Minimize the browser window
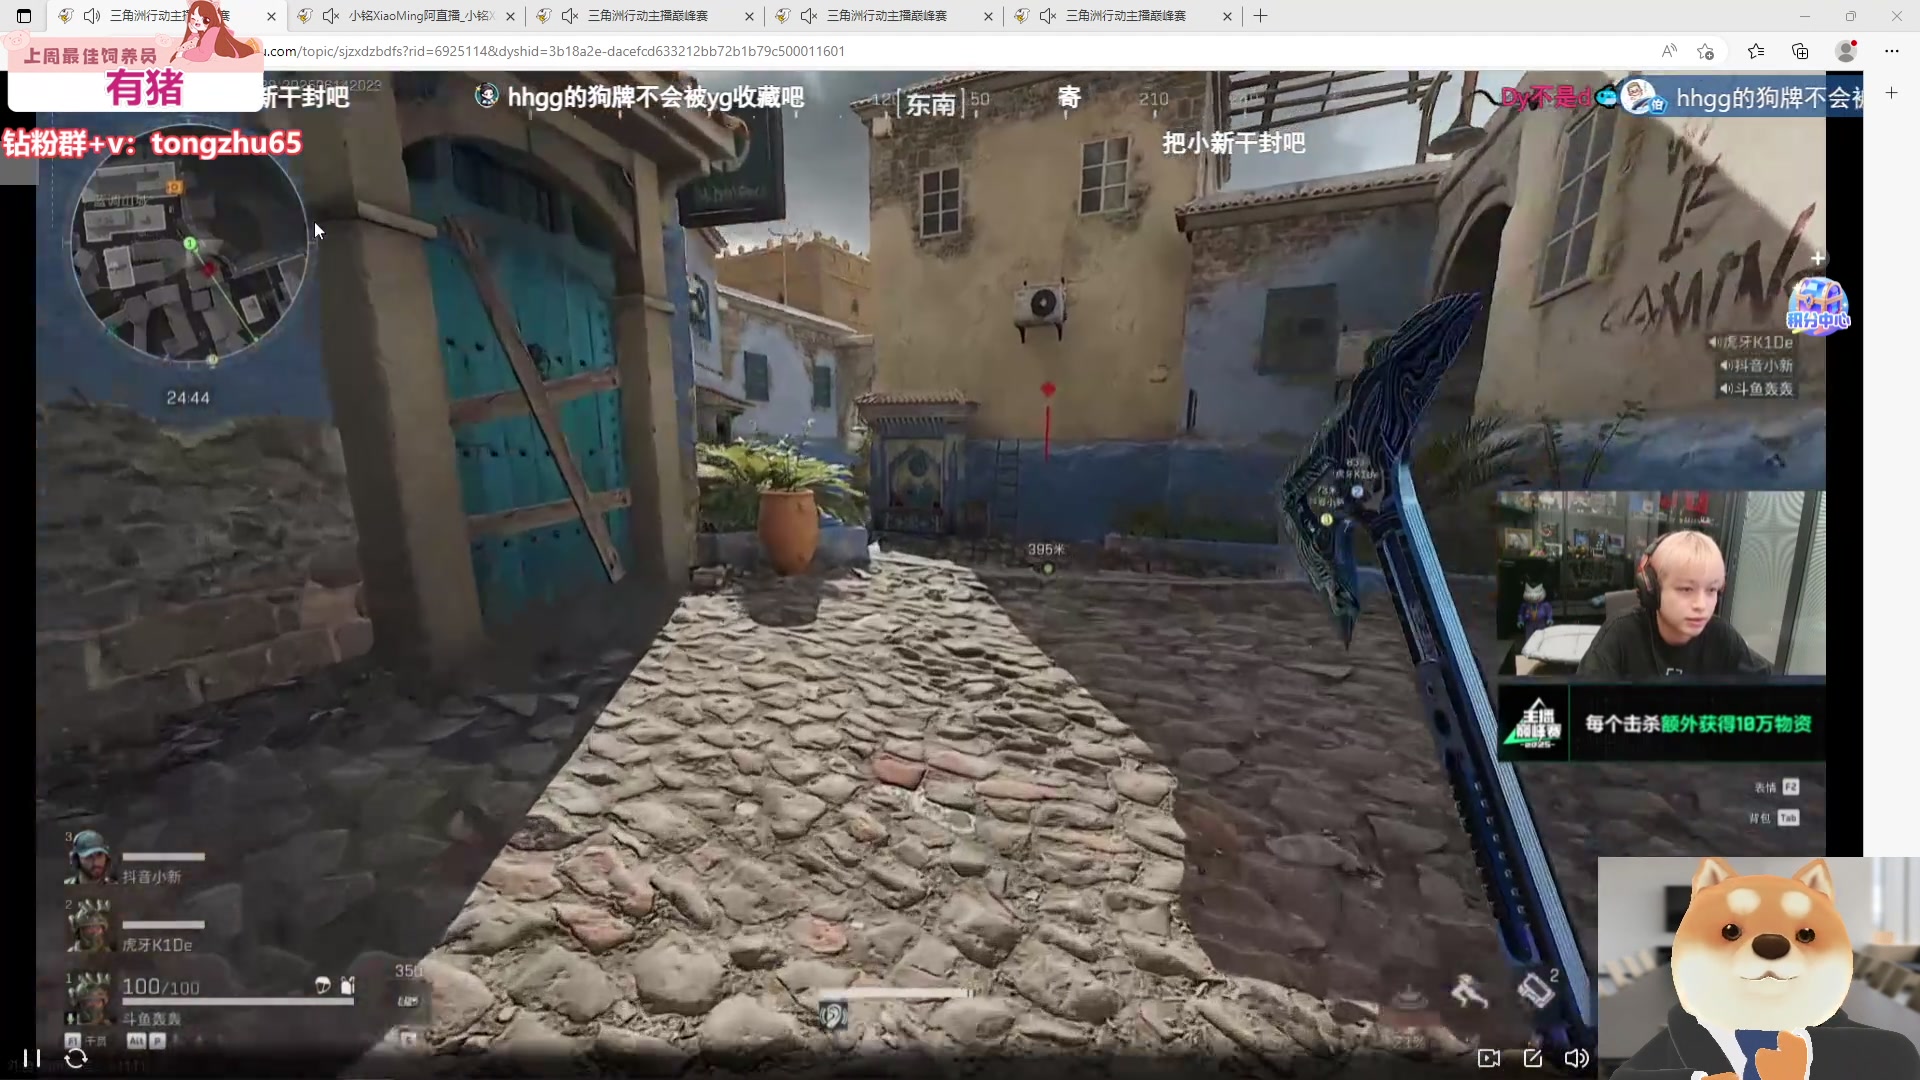This screenshot has width=1920, height=1080. pos(1805,16)
